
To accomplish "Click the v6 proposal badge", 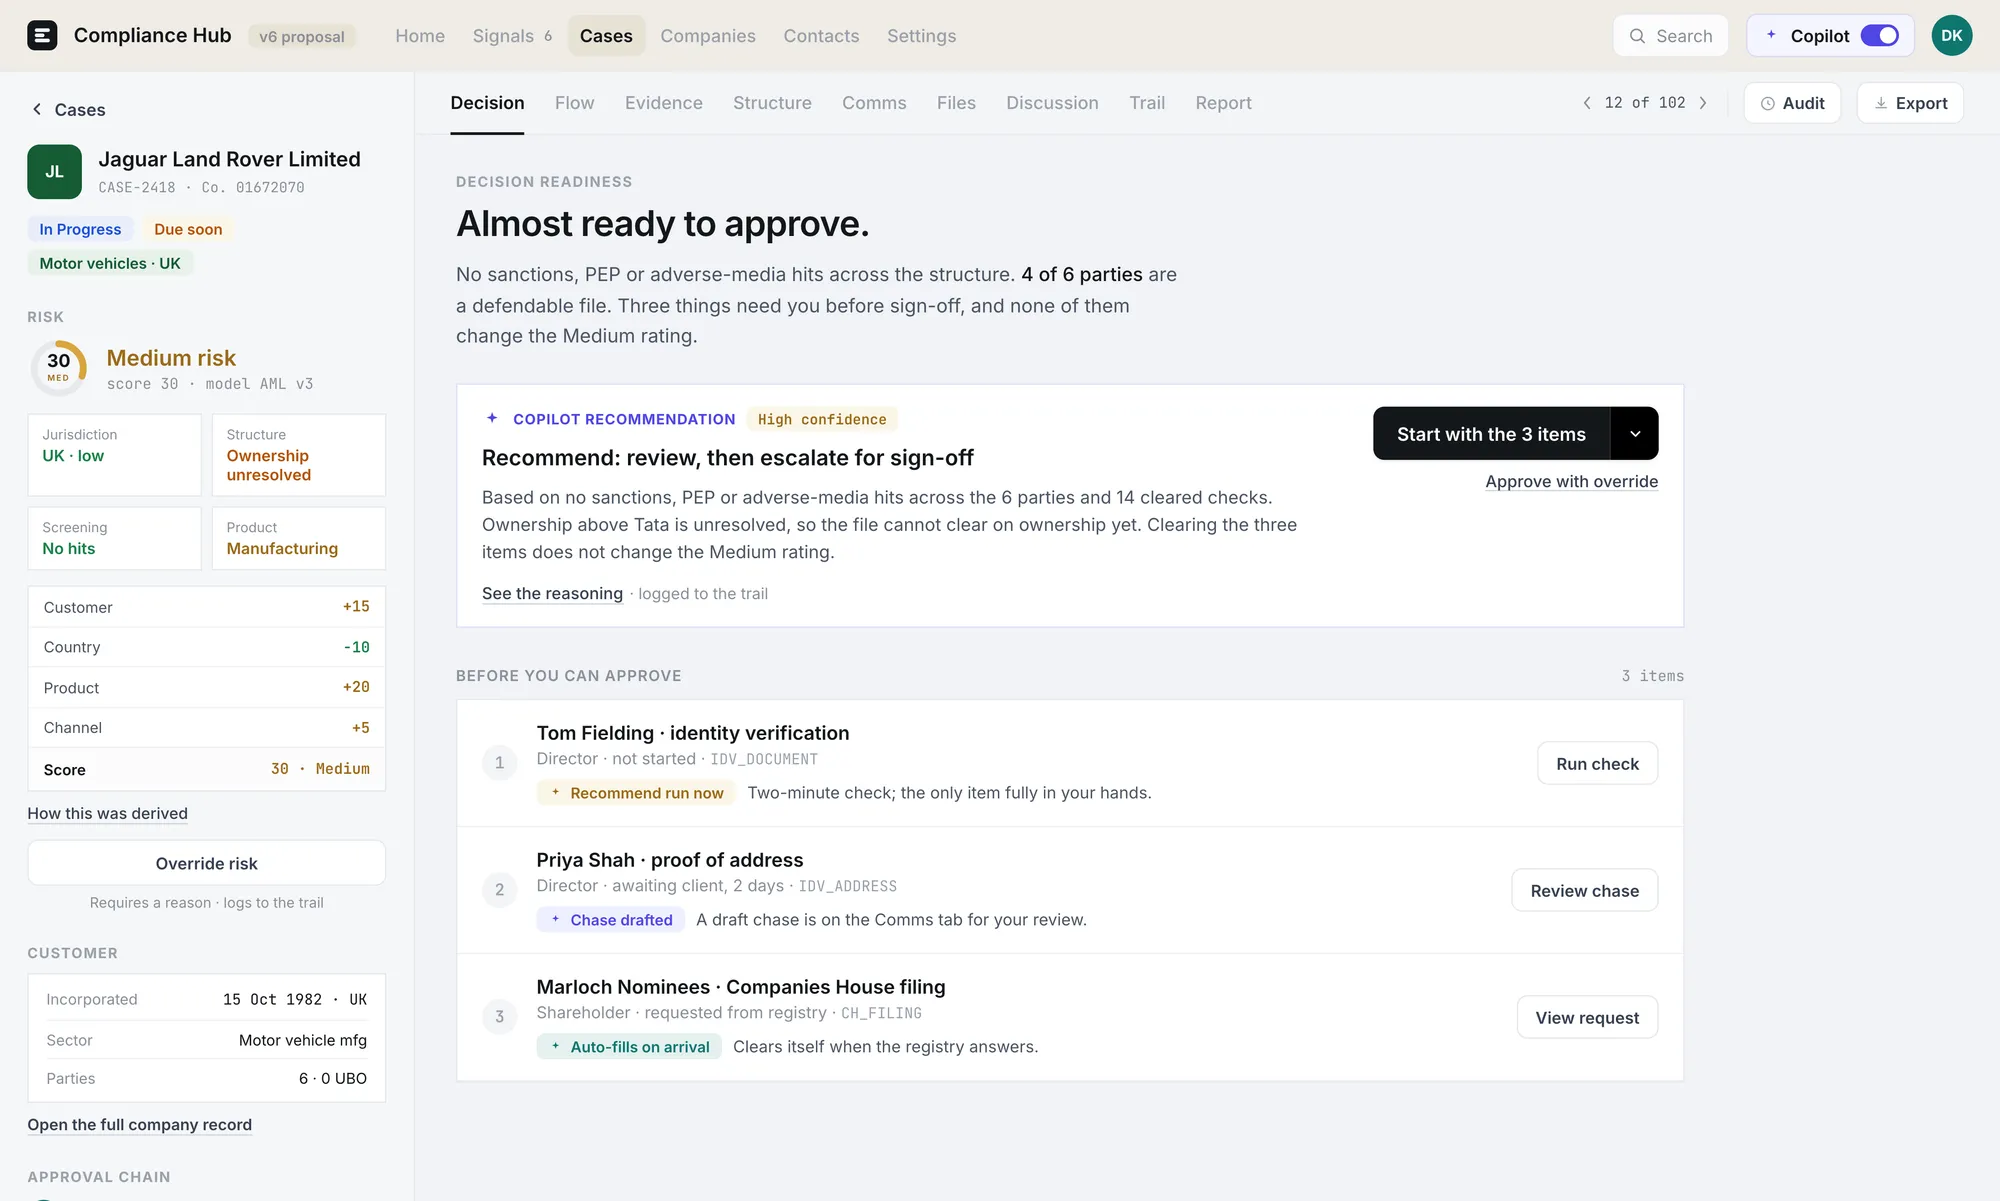I will point(301,36).
